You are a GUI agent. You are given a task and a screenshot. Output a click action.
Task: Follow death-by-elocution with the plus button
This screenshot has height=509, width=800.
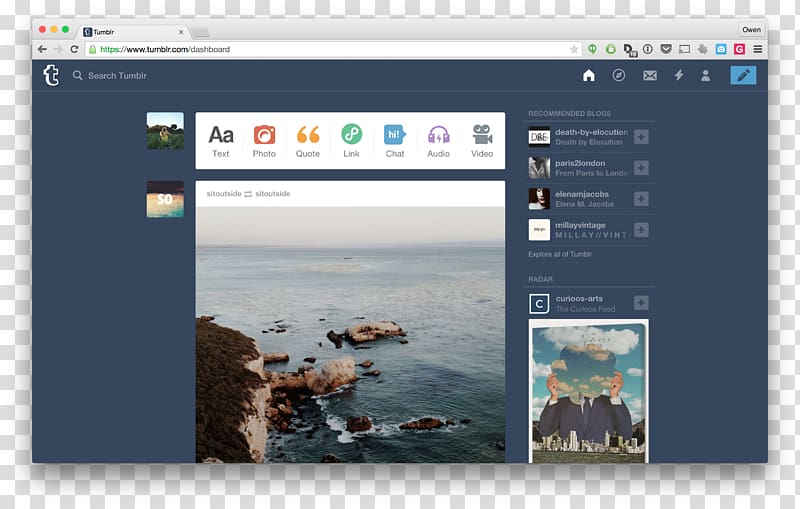coord(641,137)
